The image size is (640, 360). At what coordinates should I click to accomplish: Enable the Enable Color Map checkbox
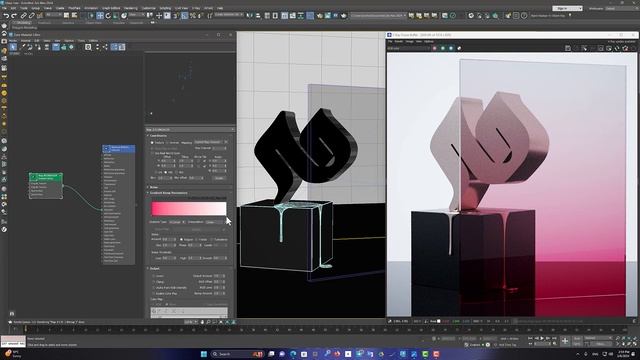(x=154, y=293)
